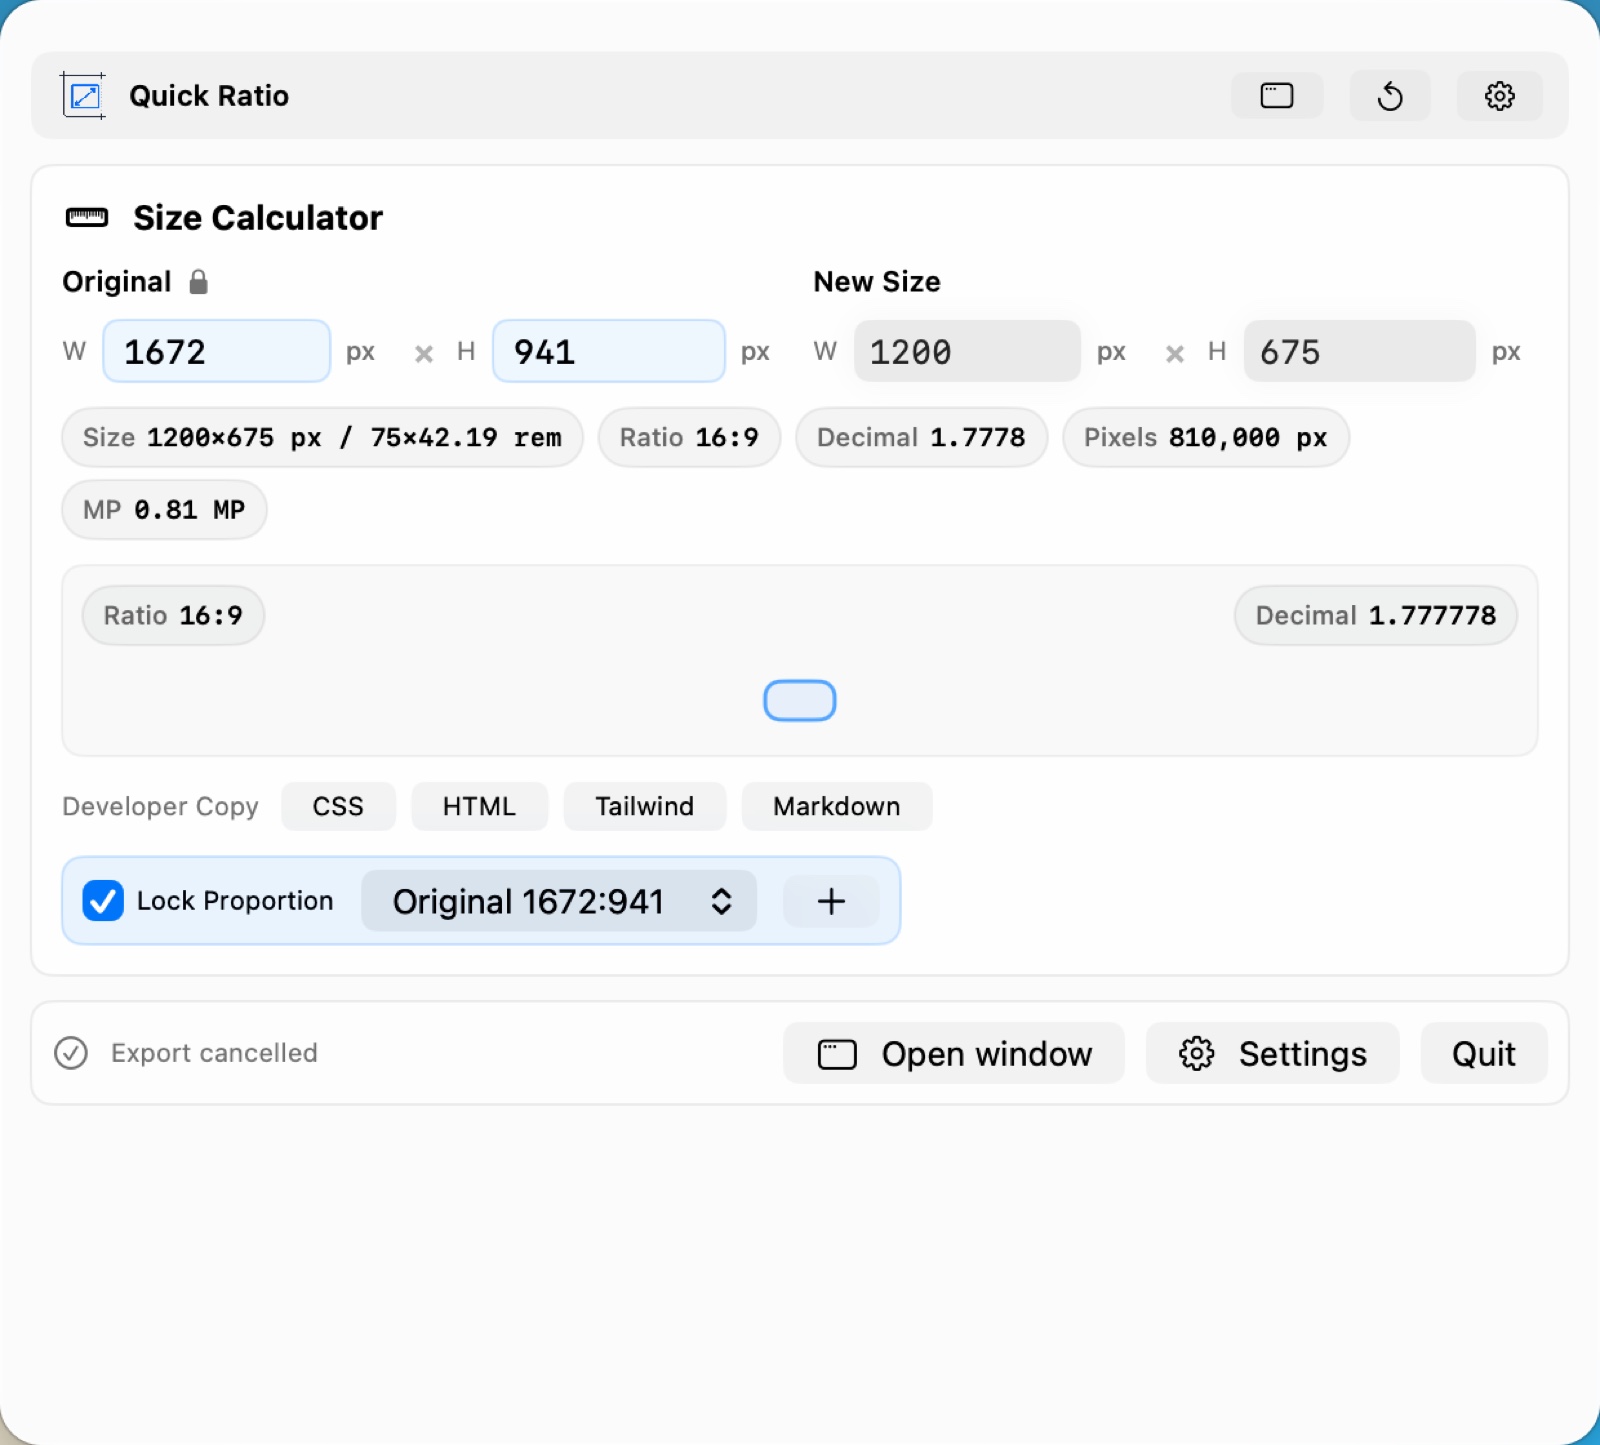
Task: Click the Ratio 16:9 chip in preview panel
Action: pyautogui.click(x=173, y=615)
